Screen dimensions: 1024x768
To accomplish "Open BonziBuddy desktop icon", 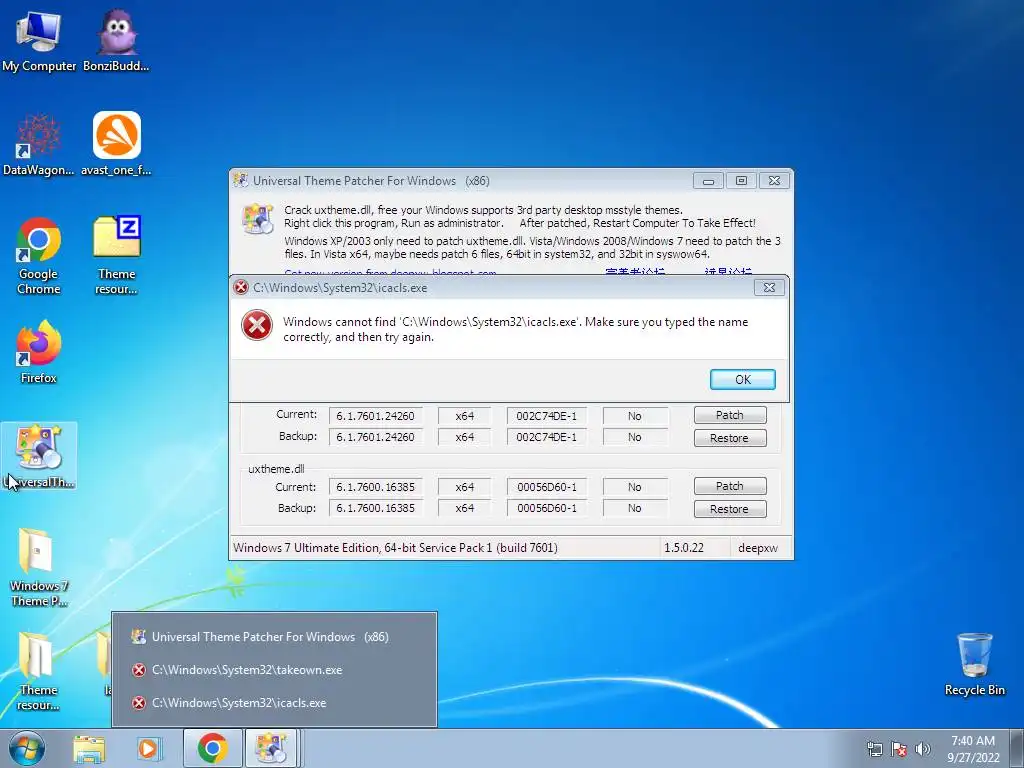I will (116, 40).
